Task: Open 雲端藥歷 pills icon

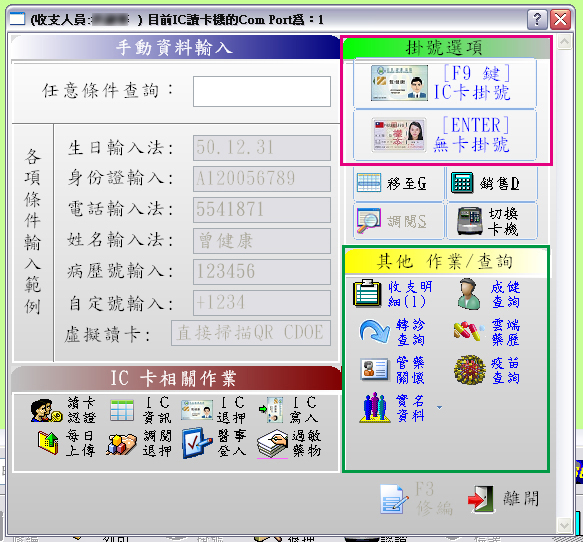Action: [469, 331]
